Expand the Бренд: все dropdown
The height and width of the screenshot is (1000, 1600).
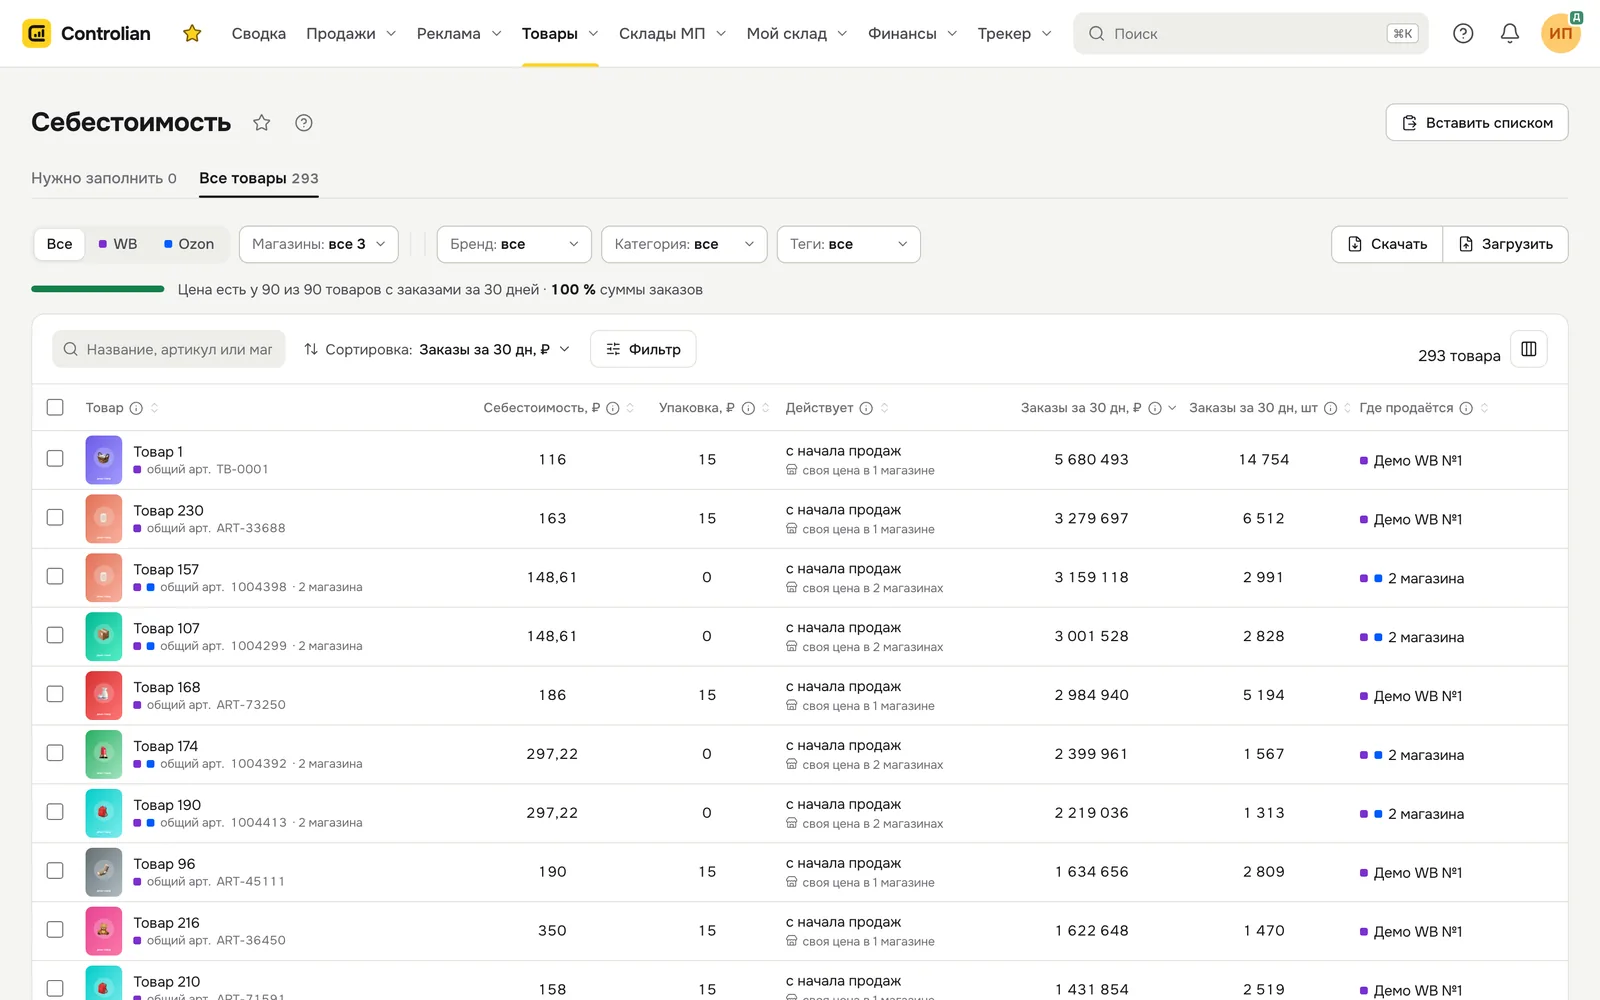point(514,244)
